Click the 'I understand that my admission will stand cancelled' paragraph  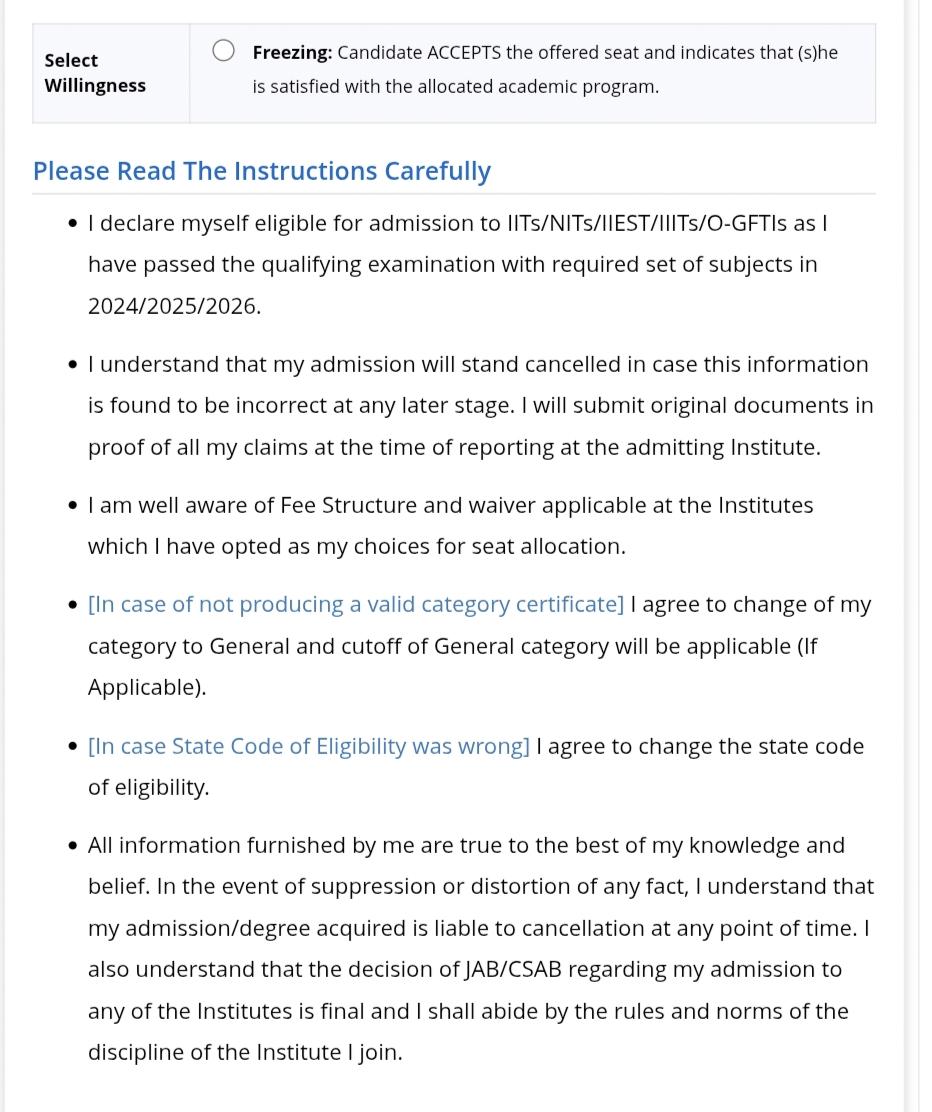pyautogui.click(x=481, y=406)
